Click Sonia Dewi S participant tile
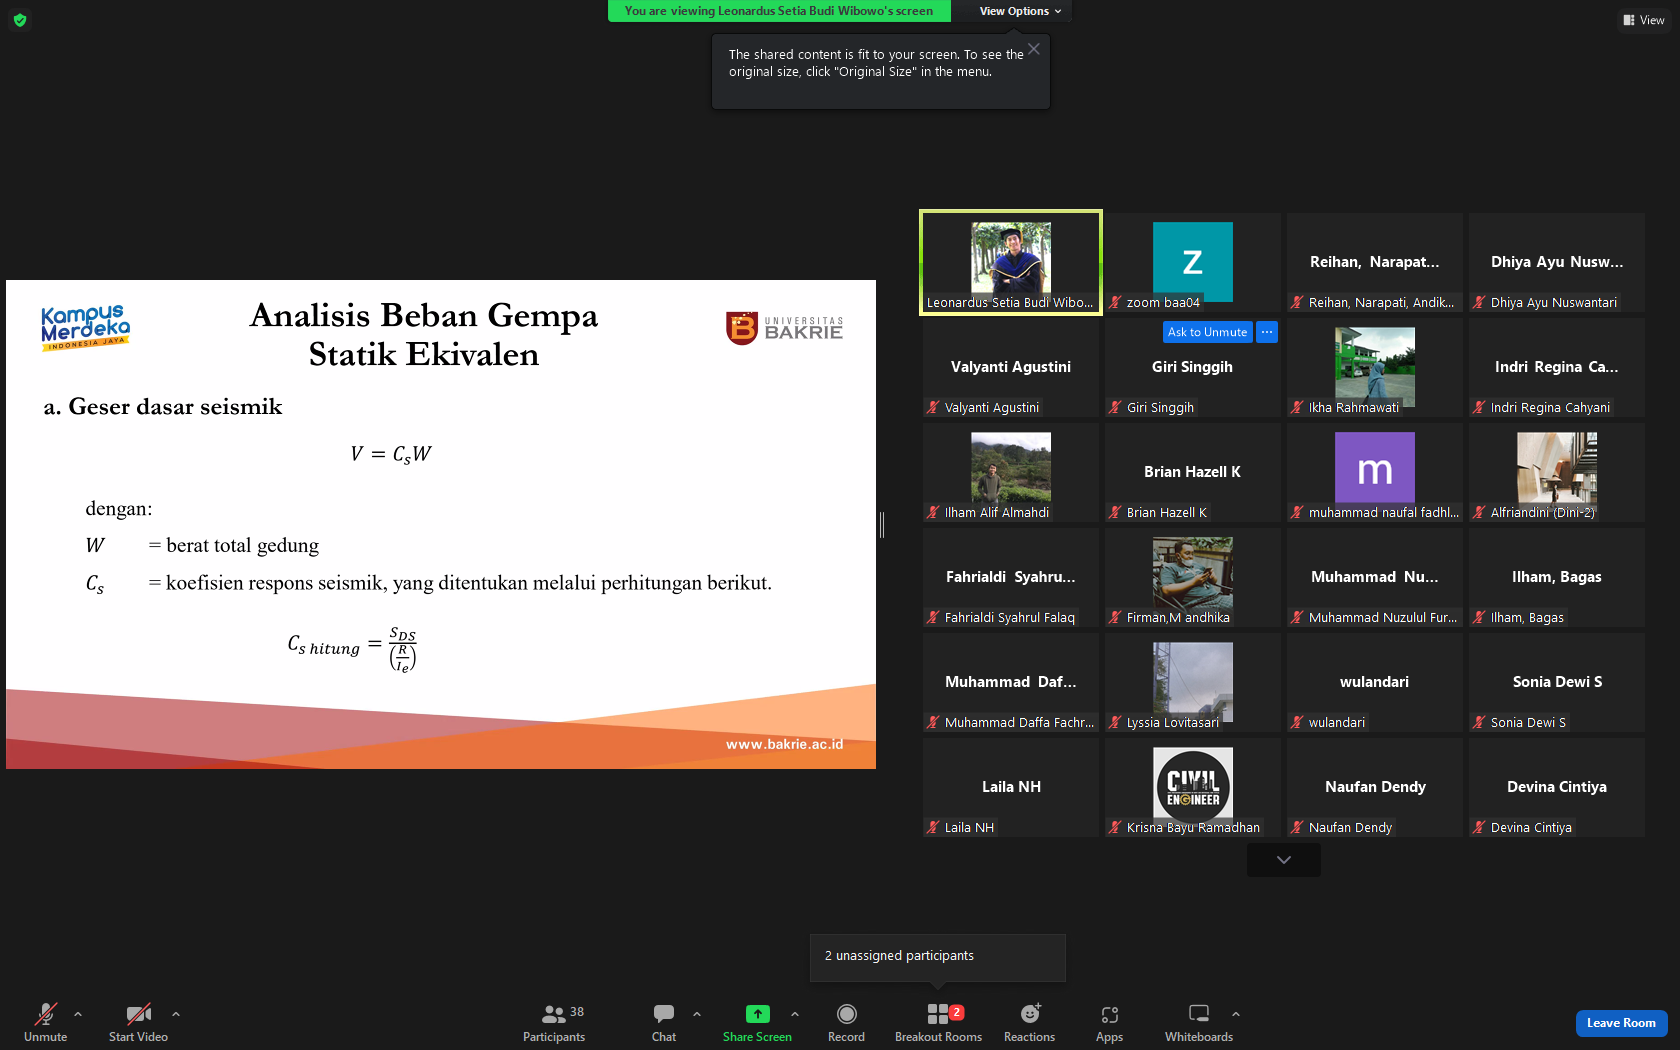The width and height of the screenshot is (1680, 1050). click(x=1557, y=682)
